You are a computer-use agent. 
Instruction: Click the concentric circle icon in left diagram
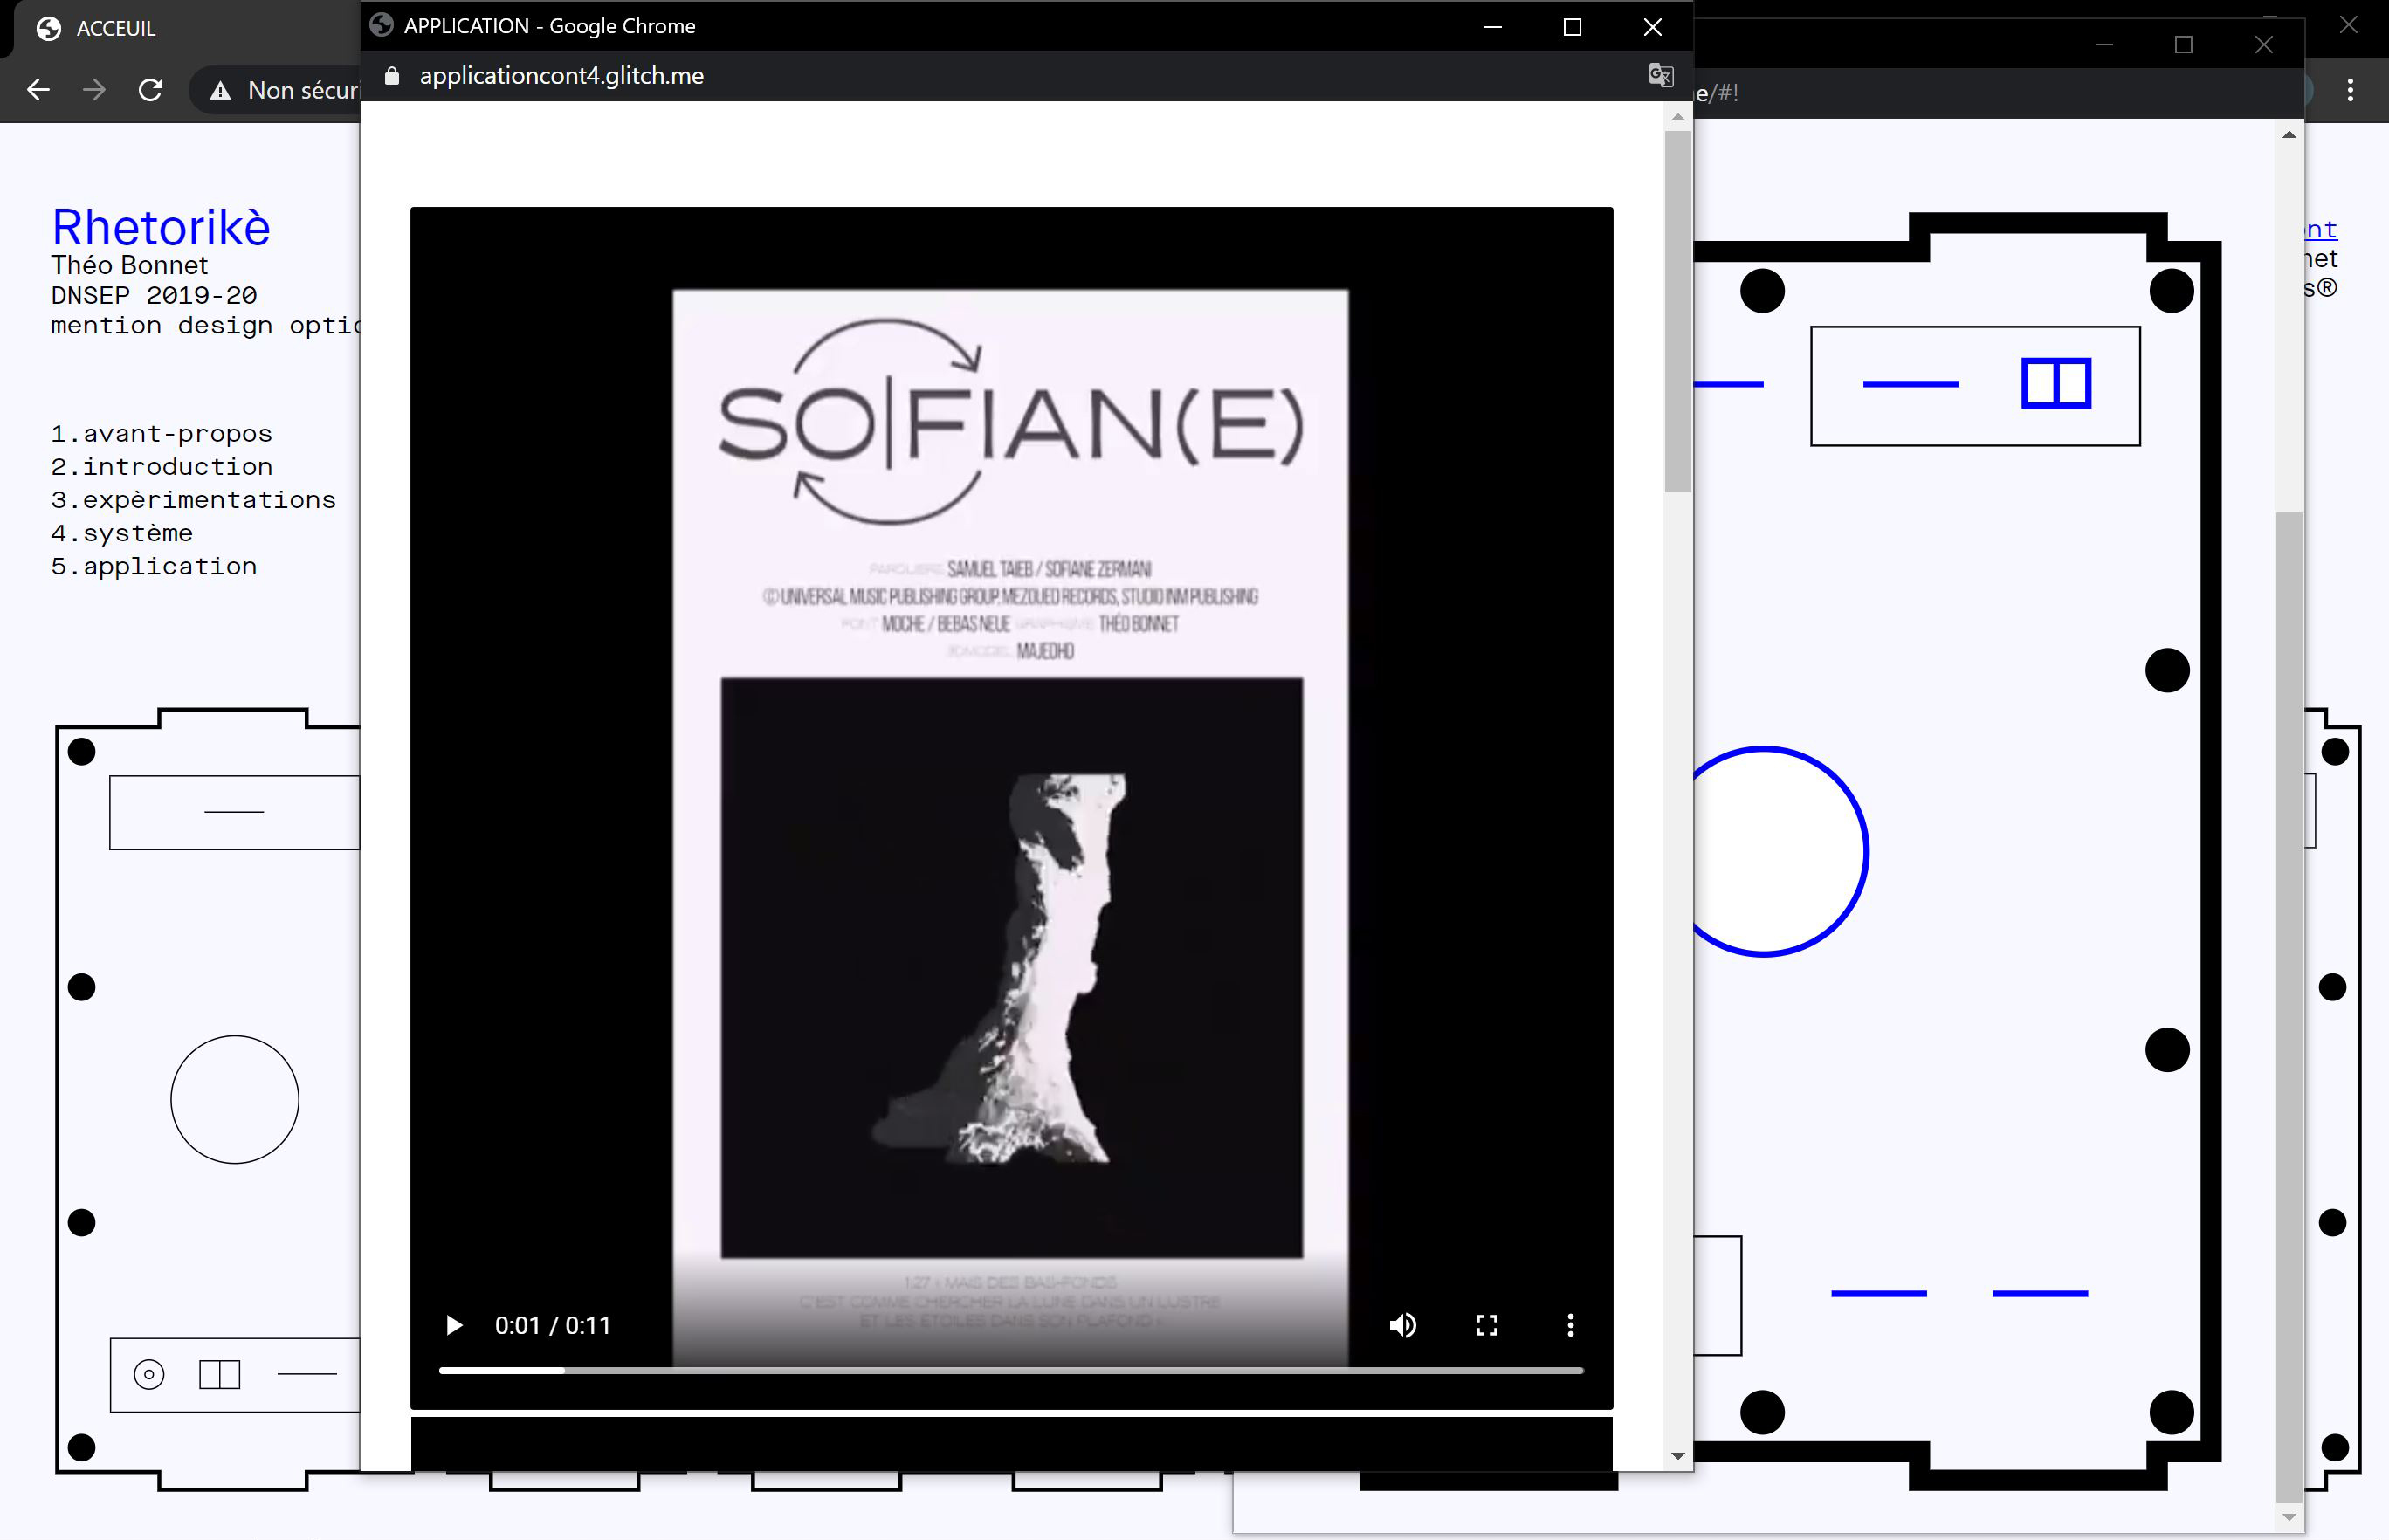coord(149,1375)
